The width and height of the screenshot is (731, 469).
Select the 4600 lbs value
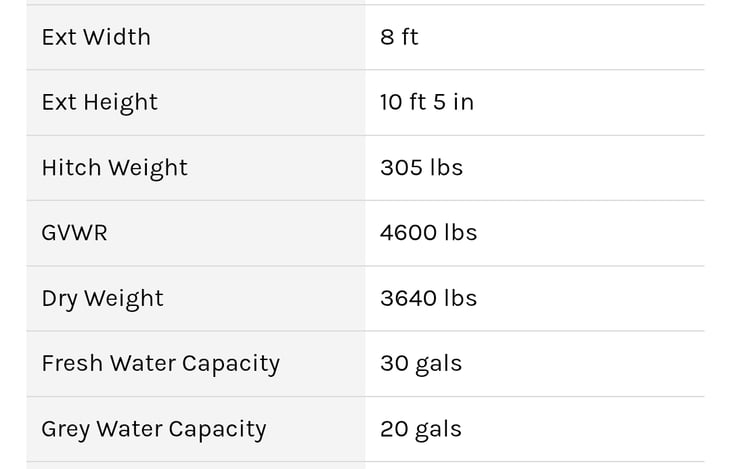pyautogui.click(x=428, y=232)
